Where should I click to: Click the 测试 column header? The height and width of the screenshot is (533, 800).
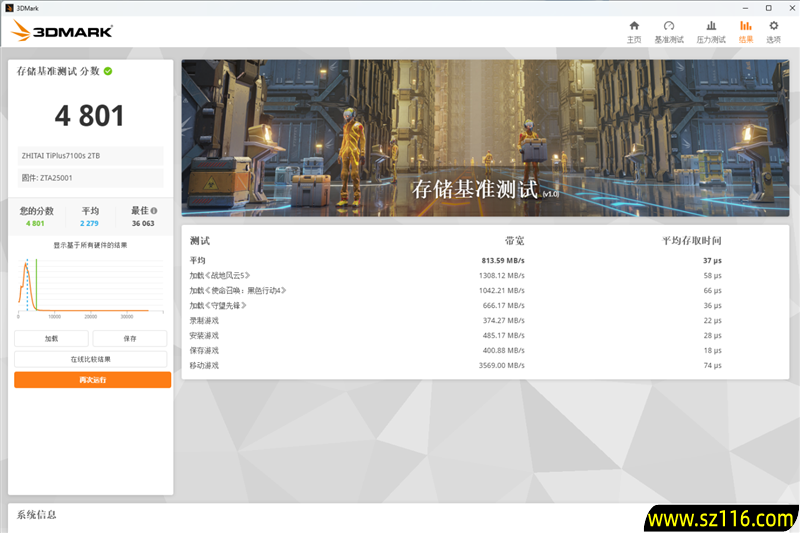199,241
